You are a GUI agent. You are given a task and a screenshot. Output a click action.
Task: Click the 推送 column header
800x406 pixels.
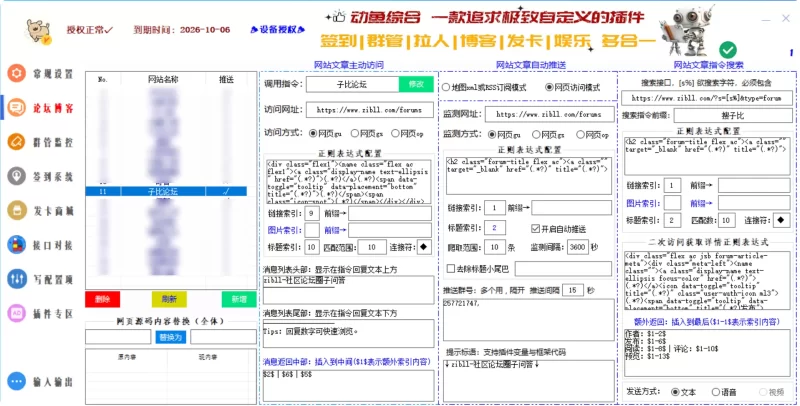click(x=226, y=79)
